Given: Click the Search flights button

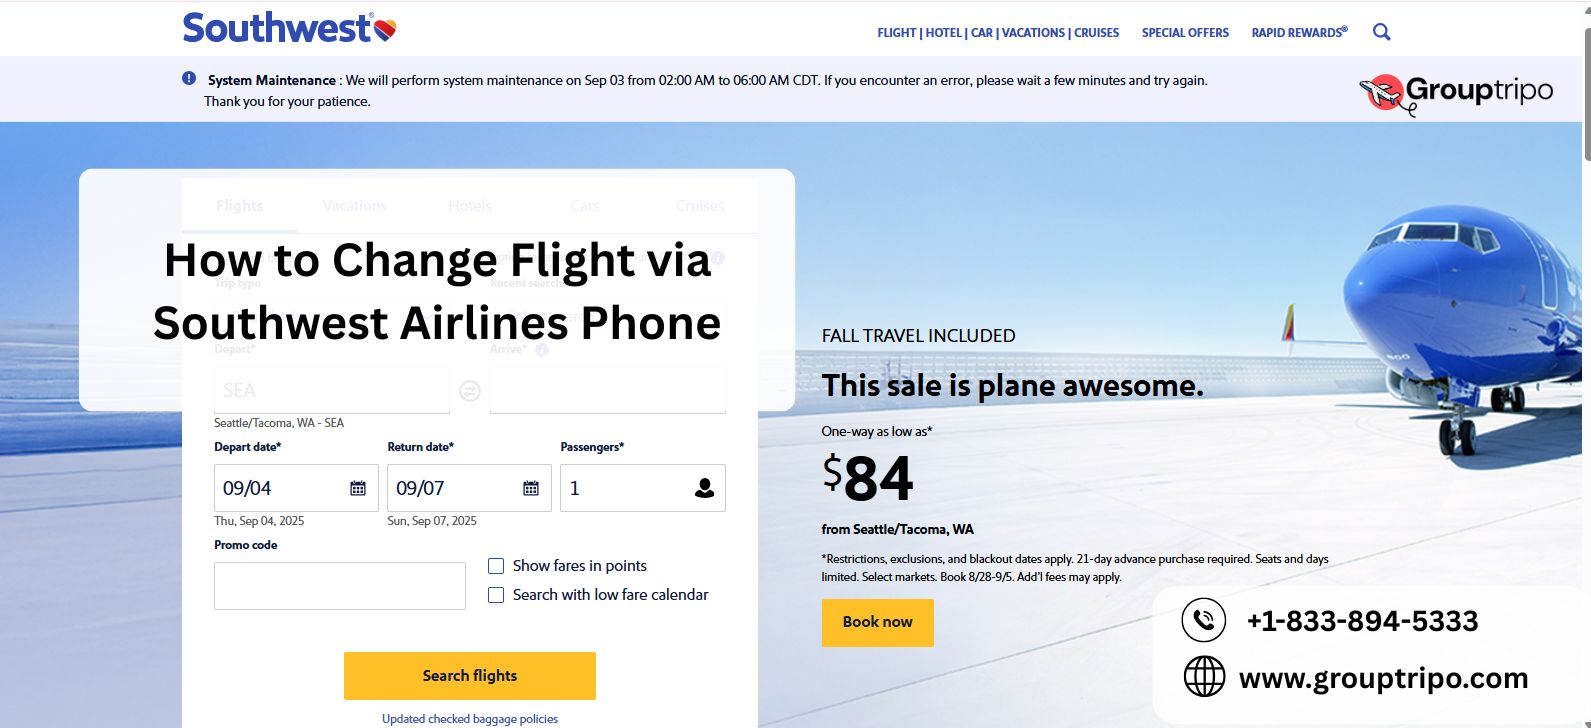Looking at the screenshot, I should coord(469,675).
